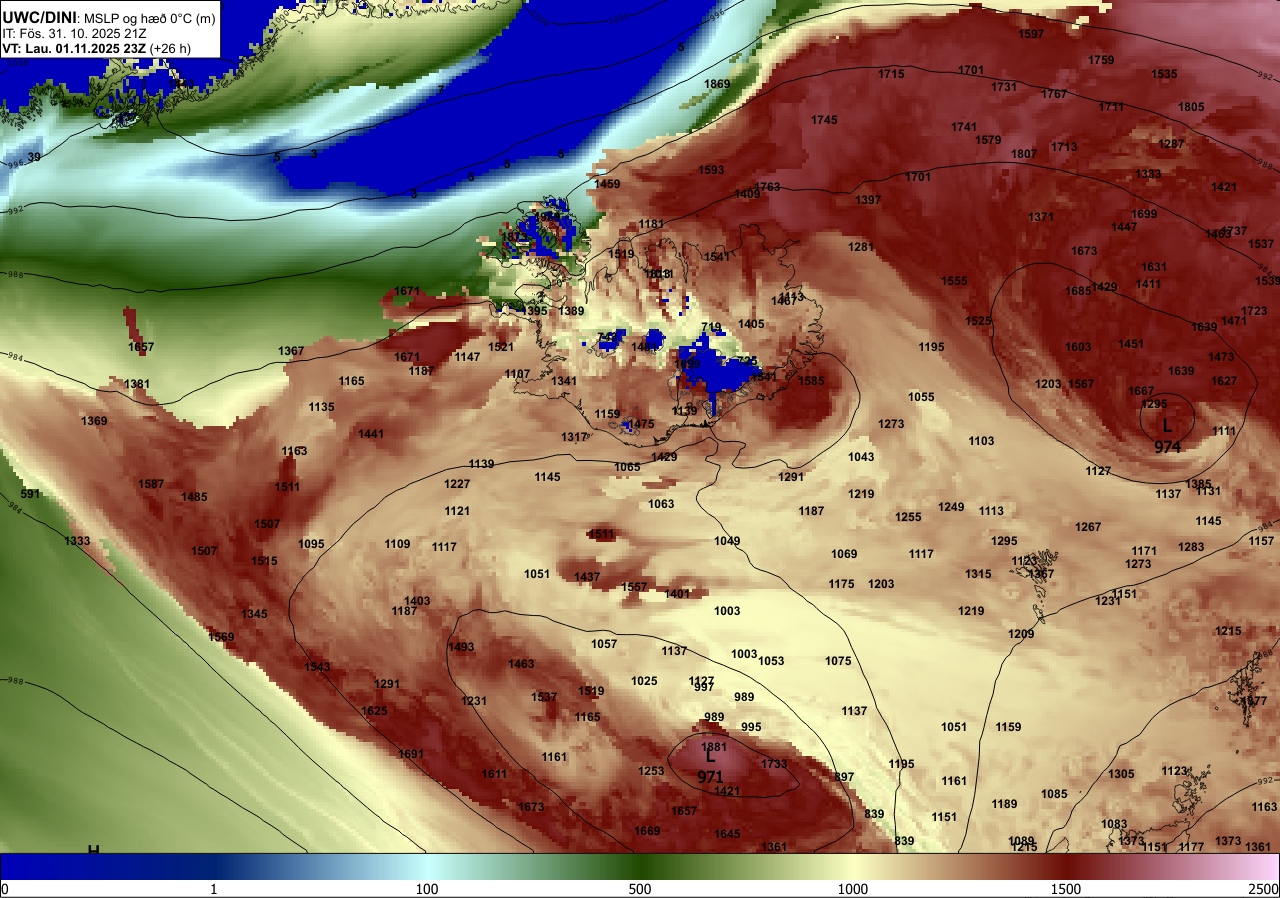The height and width of the screenshot is (898, 1280).
Task: Click the 1227 height value
Action: [457, 484]
